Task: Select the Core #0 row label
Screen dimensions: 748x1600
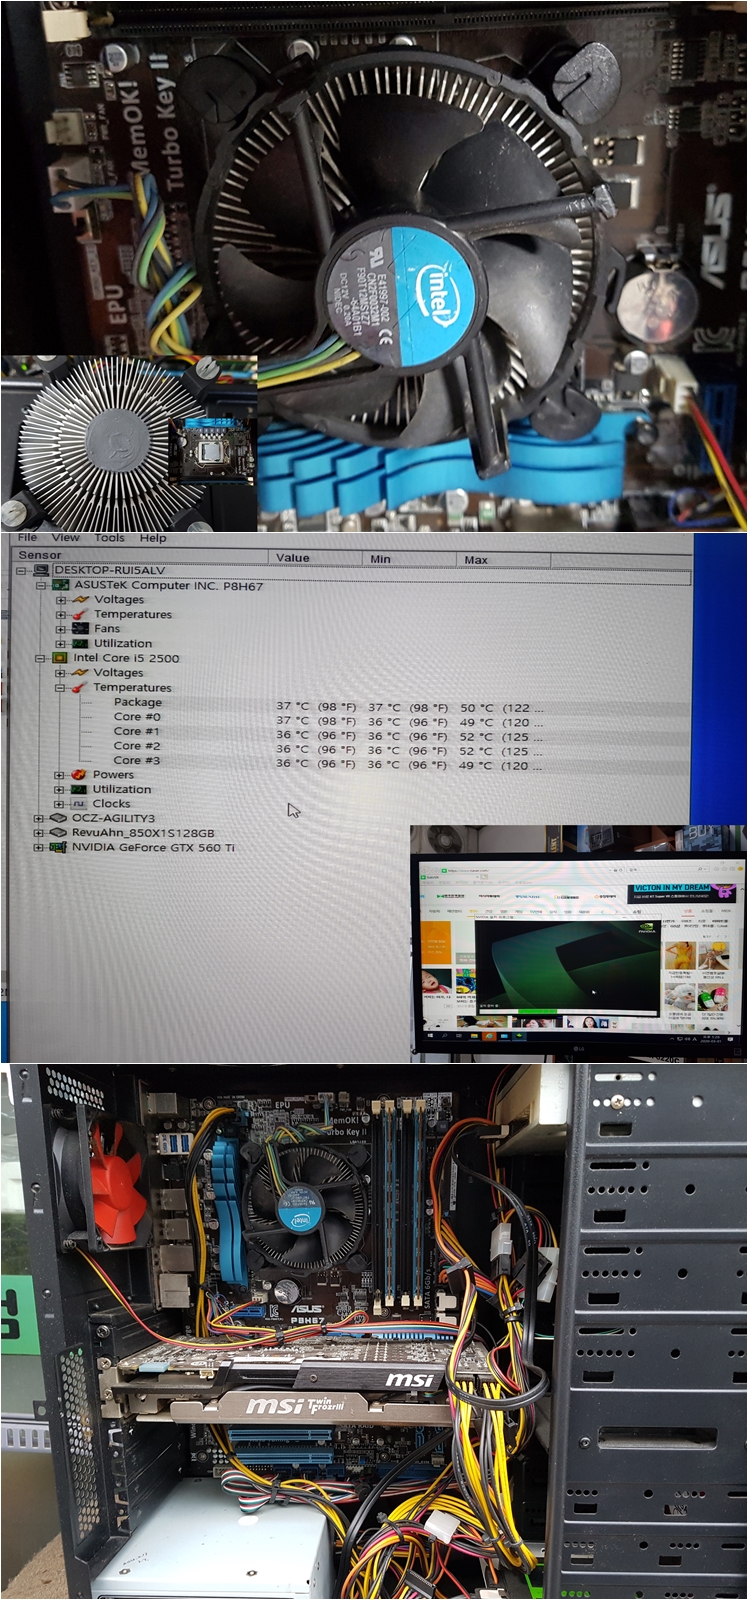Action: pos(137,716)
